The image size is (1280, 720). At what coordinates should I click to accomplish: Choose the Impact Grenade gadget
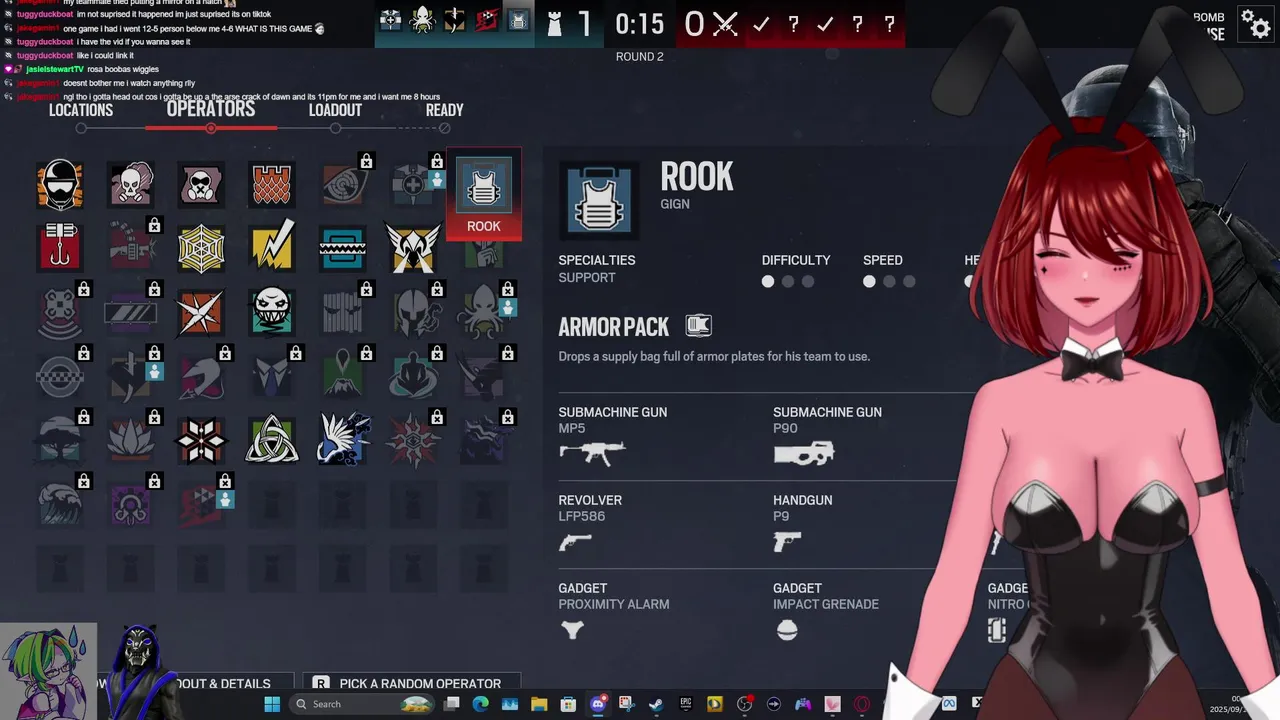coord(787,629)
